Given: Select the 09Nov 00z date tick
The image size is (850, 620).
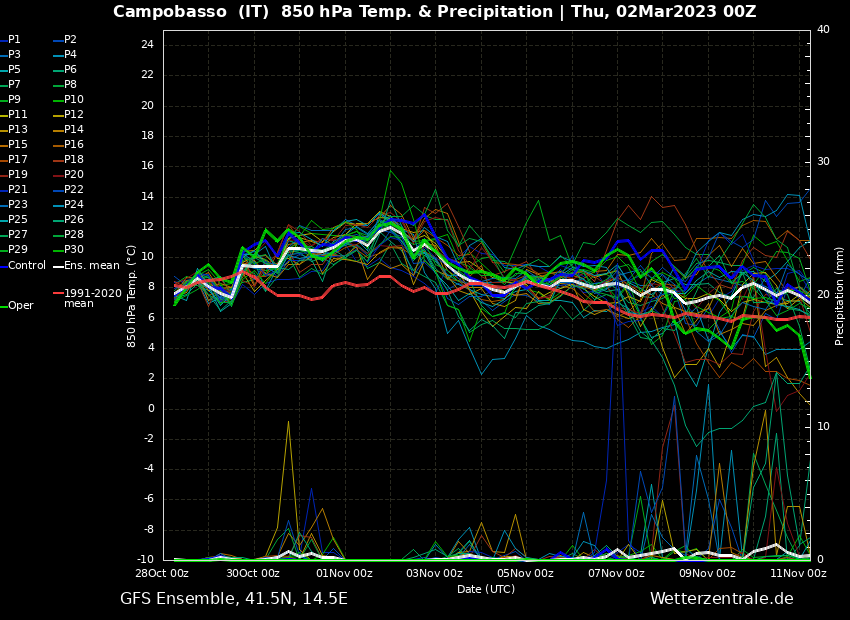Looking at the screenshot, I should (707, 574).
